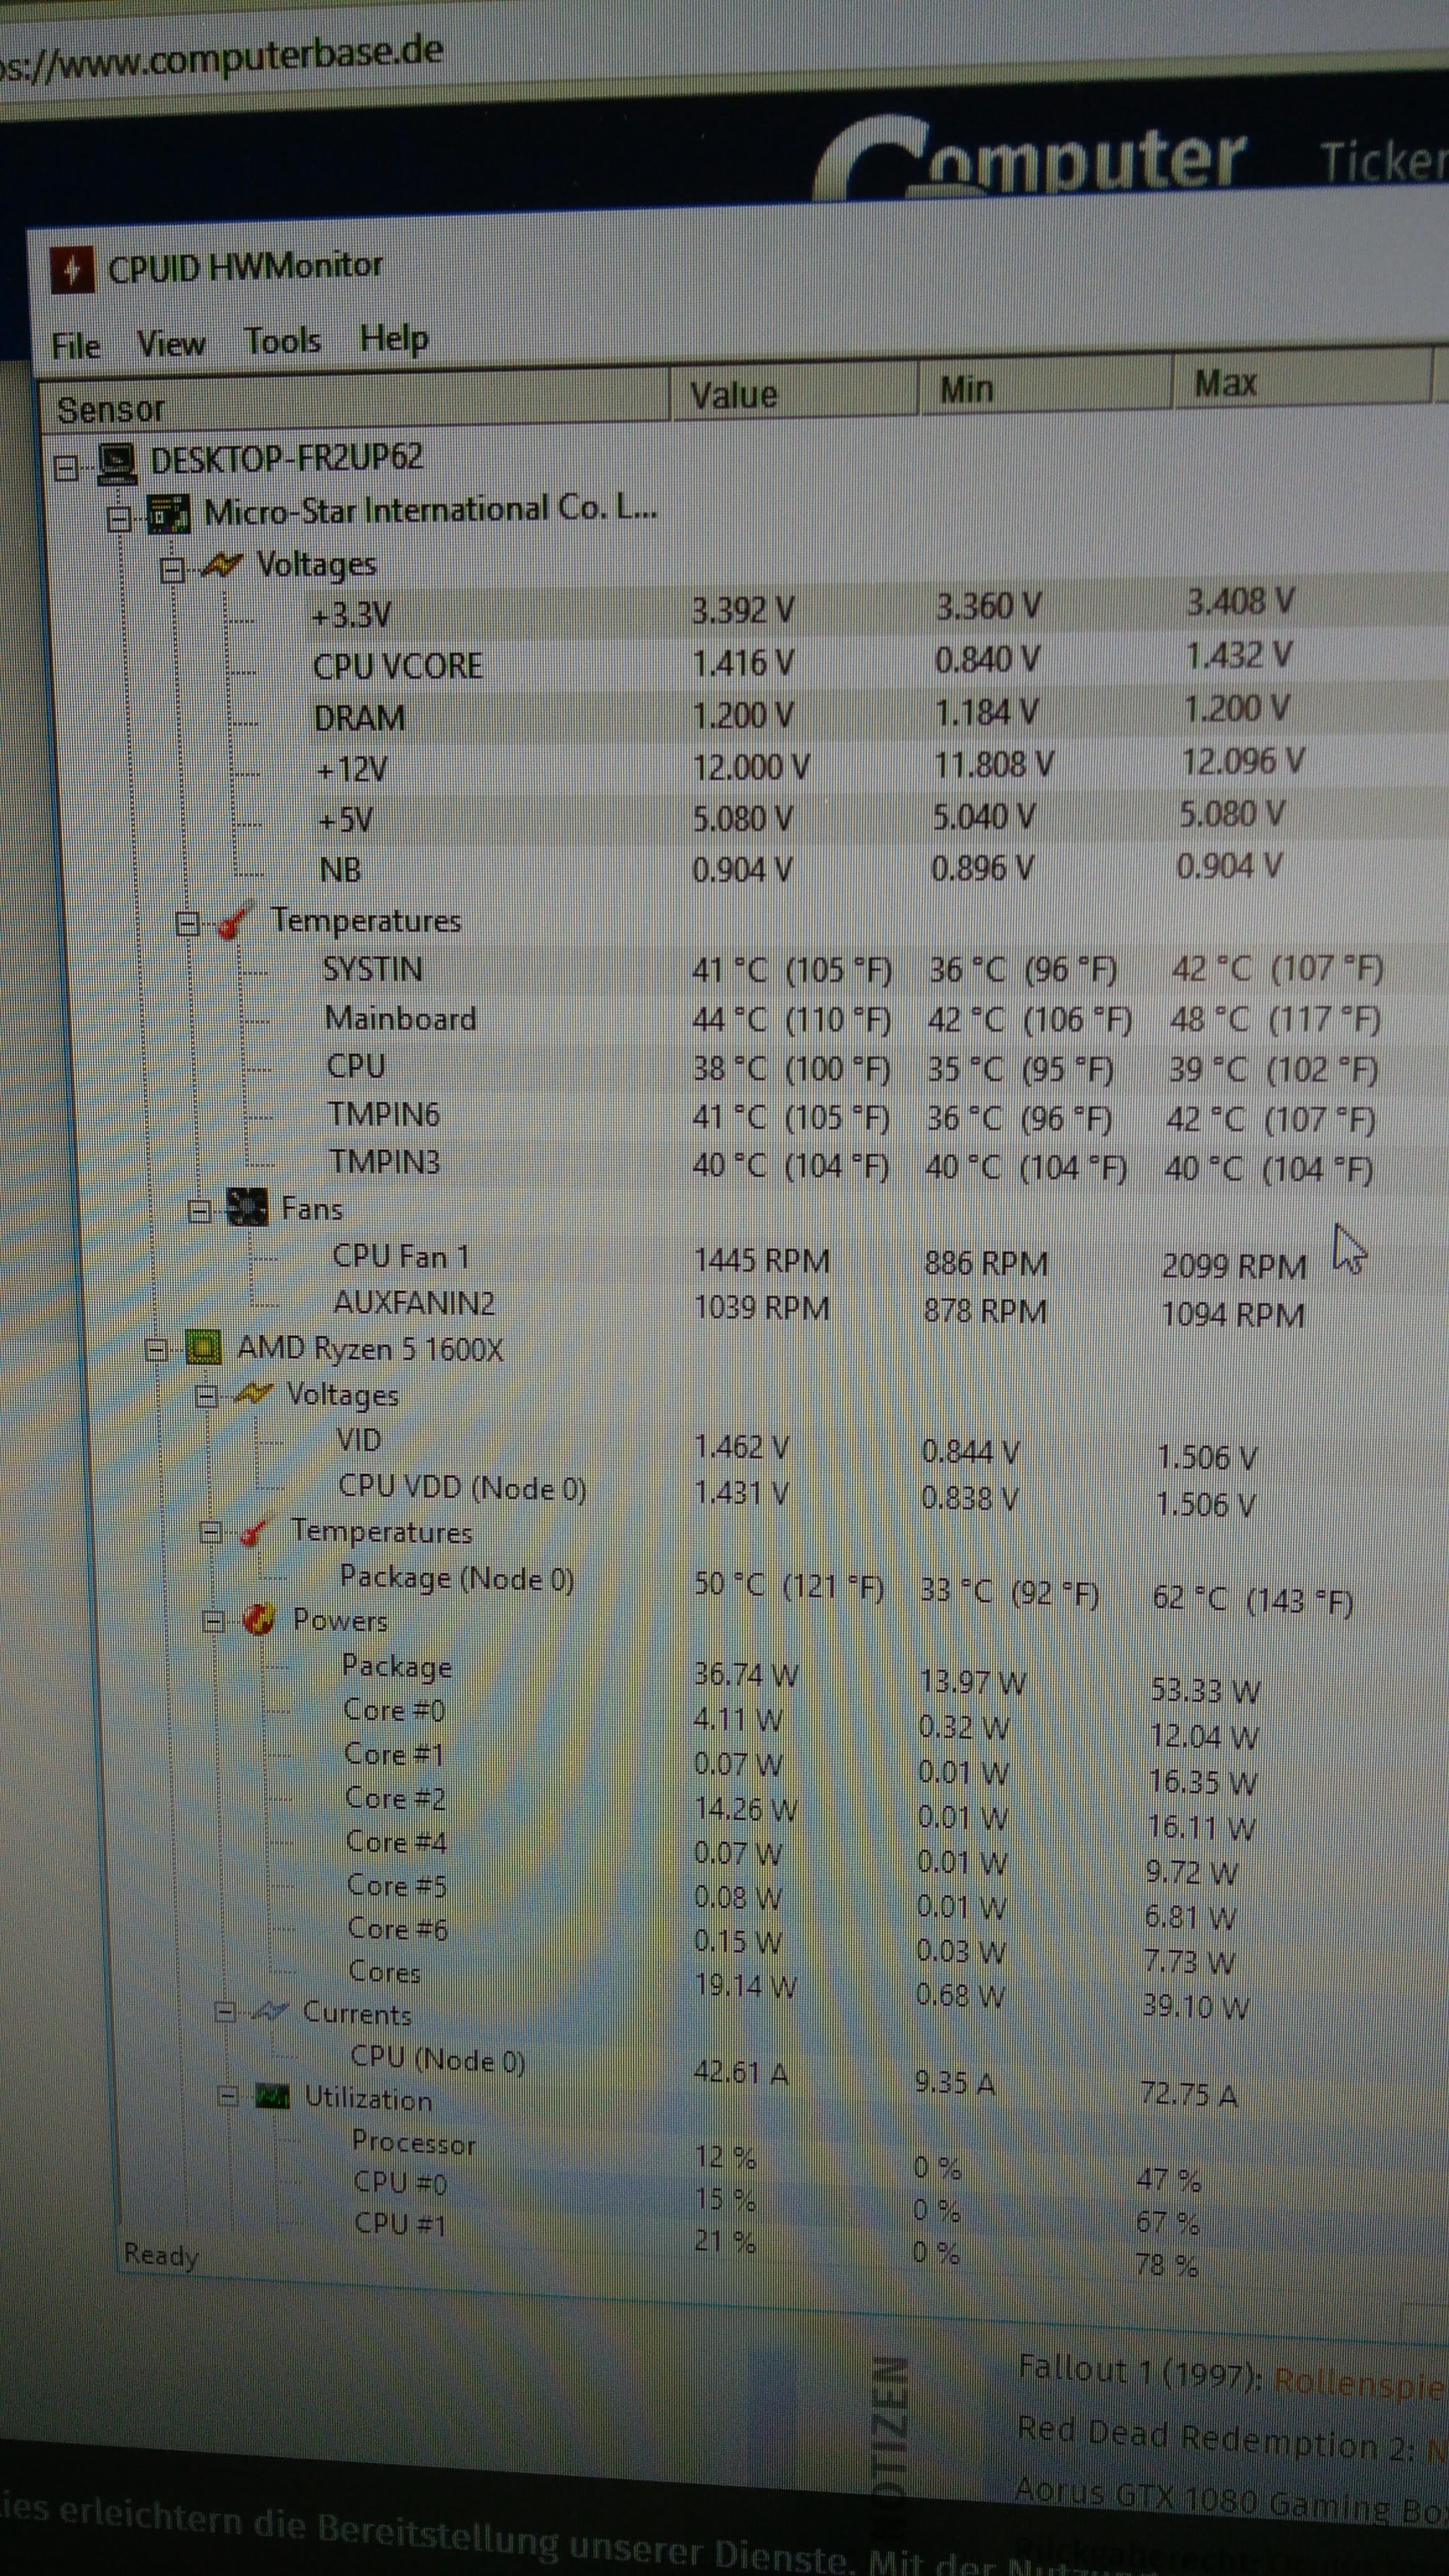Click the Micro-Star motherboard icon
Viewport: 1449px width, 2576px height.
[x=168, y=515]
